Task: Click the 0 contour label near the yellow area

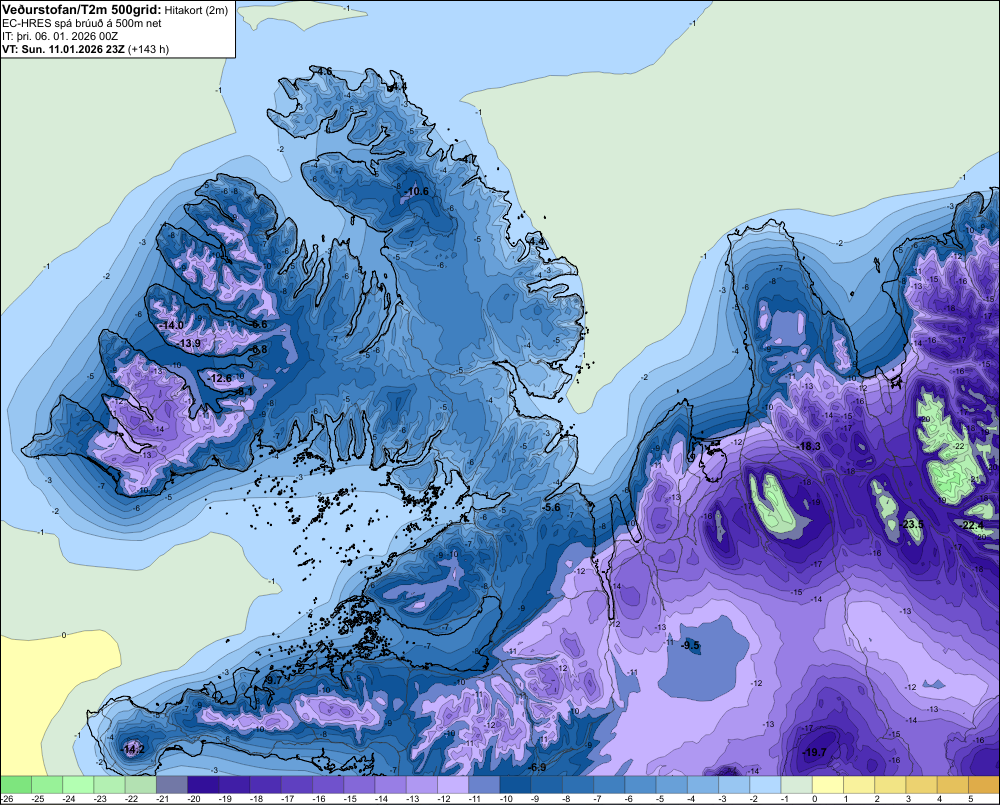Action: coord(64,635)
